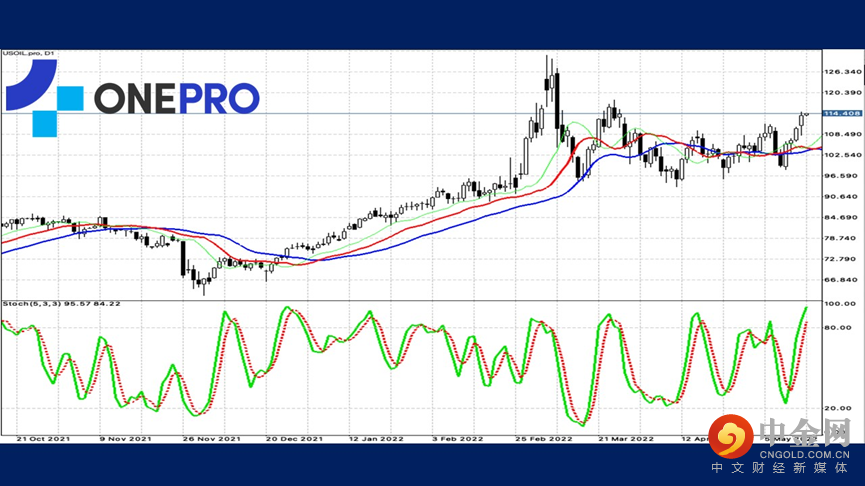
Task: Click the 66.840 price axis label
Action: point(842,280)
